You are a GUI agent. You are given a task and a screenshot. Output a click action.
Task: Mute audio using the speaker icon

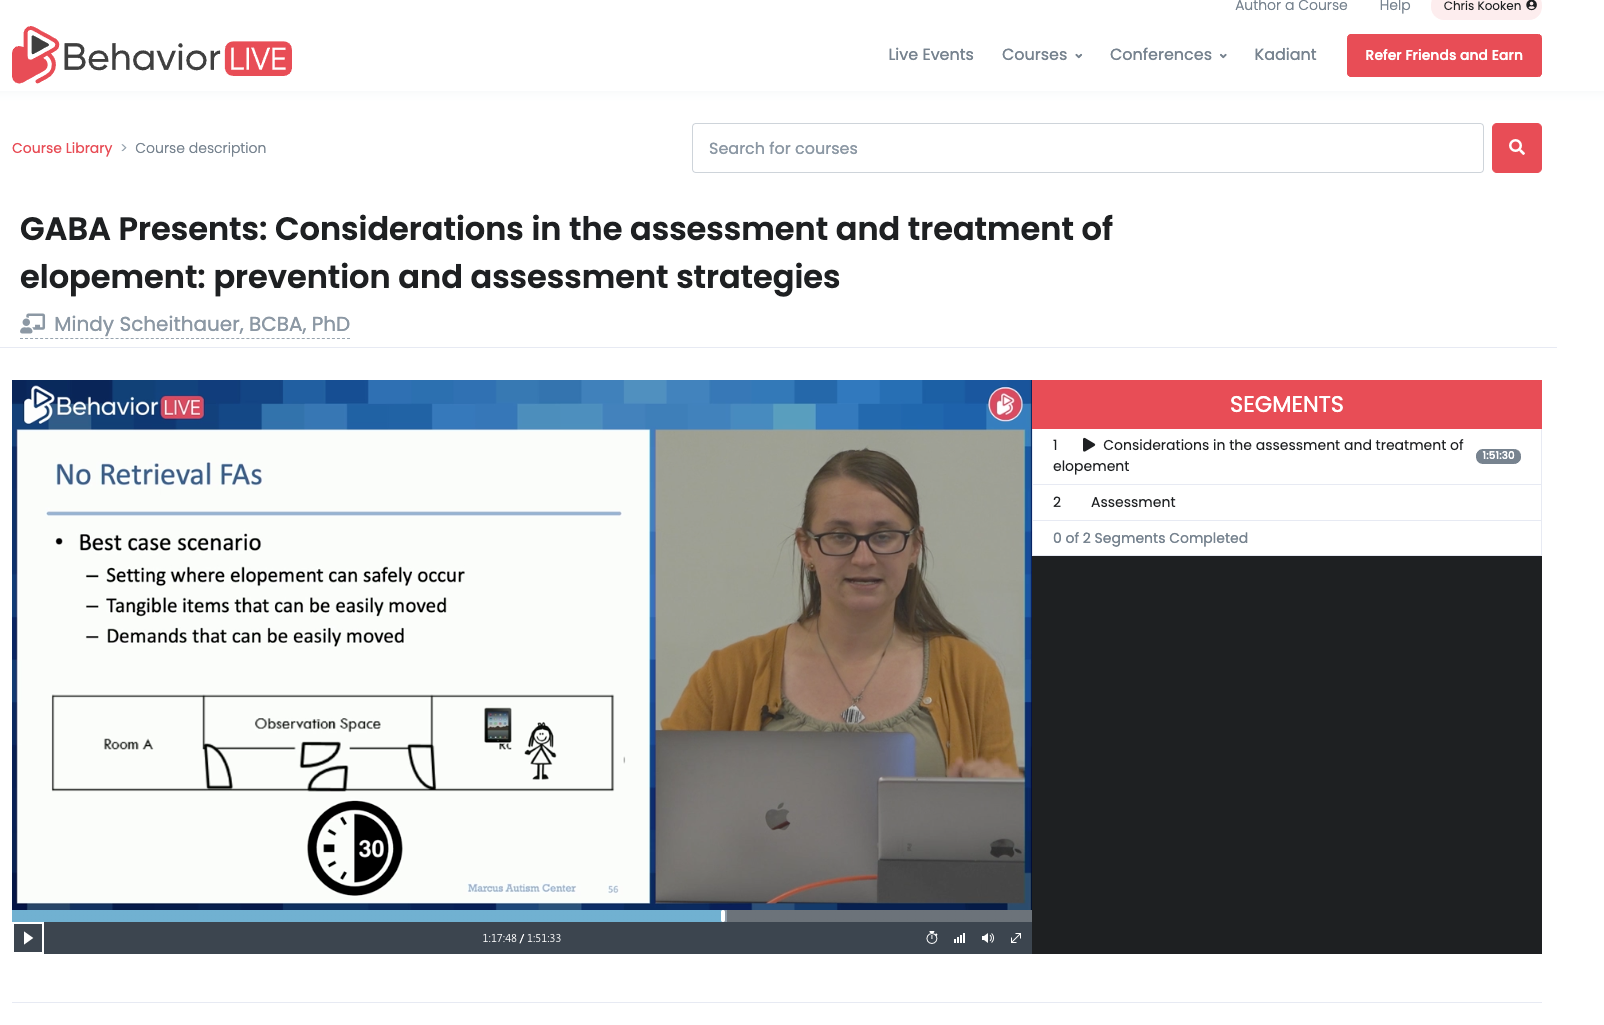click(x=988, y=938)
